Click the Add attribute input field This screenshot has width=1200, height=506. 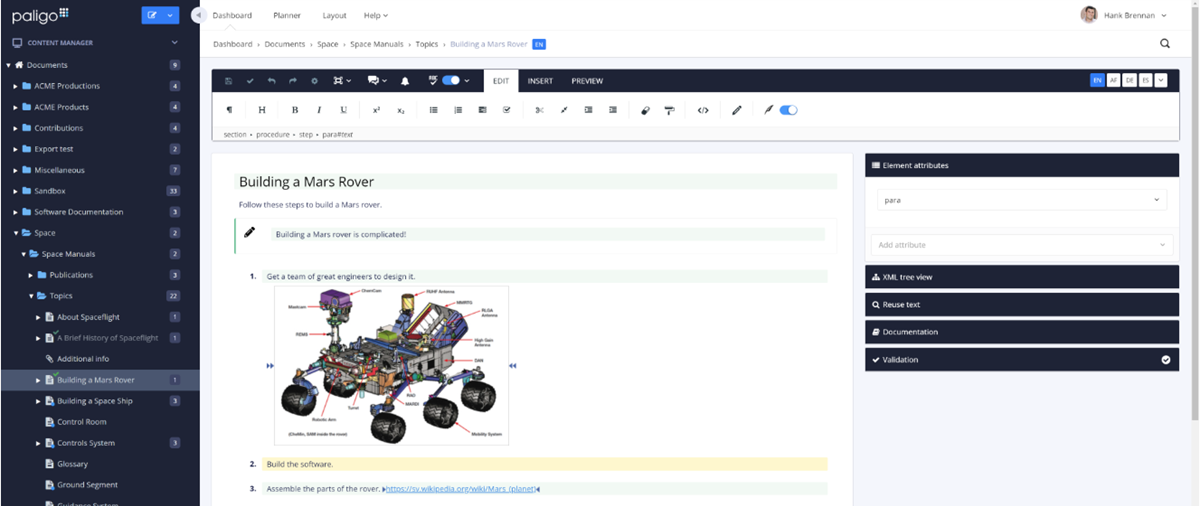[x=1020, y=245]
